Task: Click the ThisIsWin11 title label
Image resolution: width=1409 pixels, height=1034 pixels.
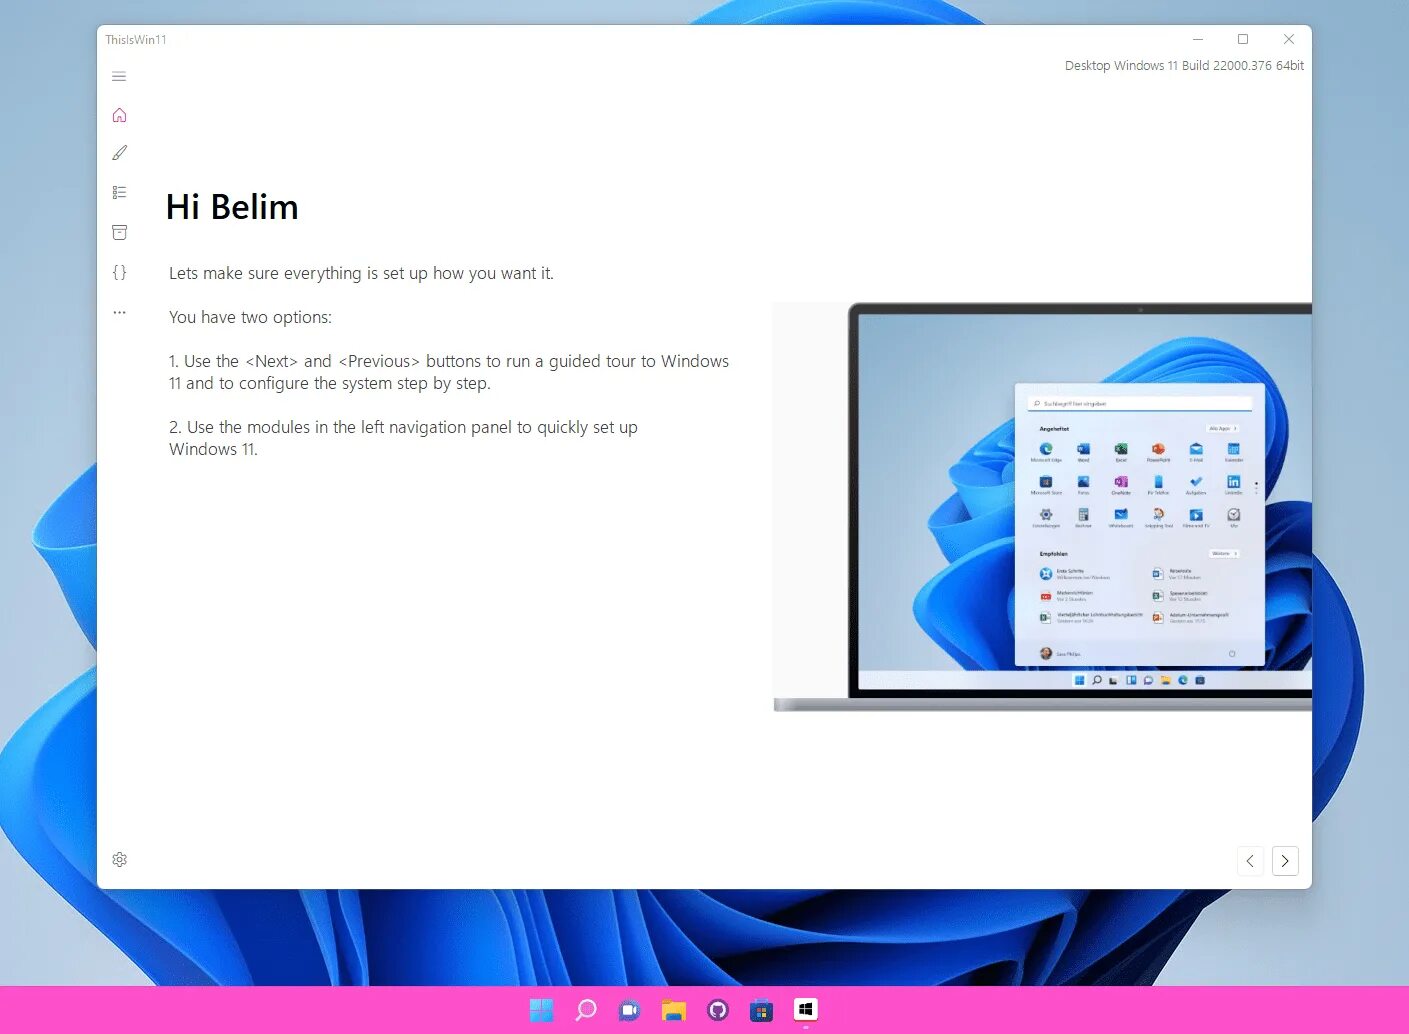Action: [x=136, y=40]
